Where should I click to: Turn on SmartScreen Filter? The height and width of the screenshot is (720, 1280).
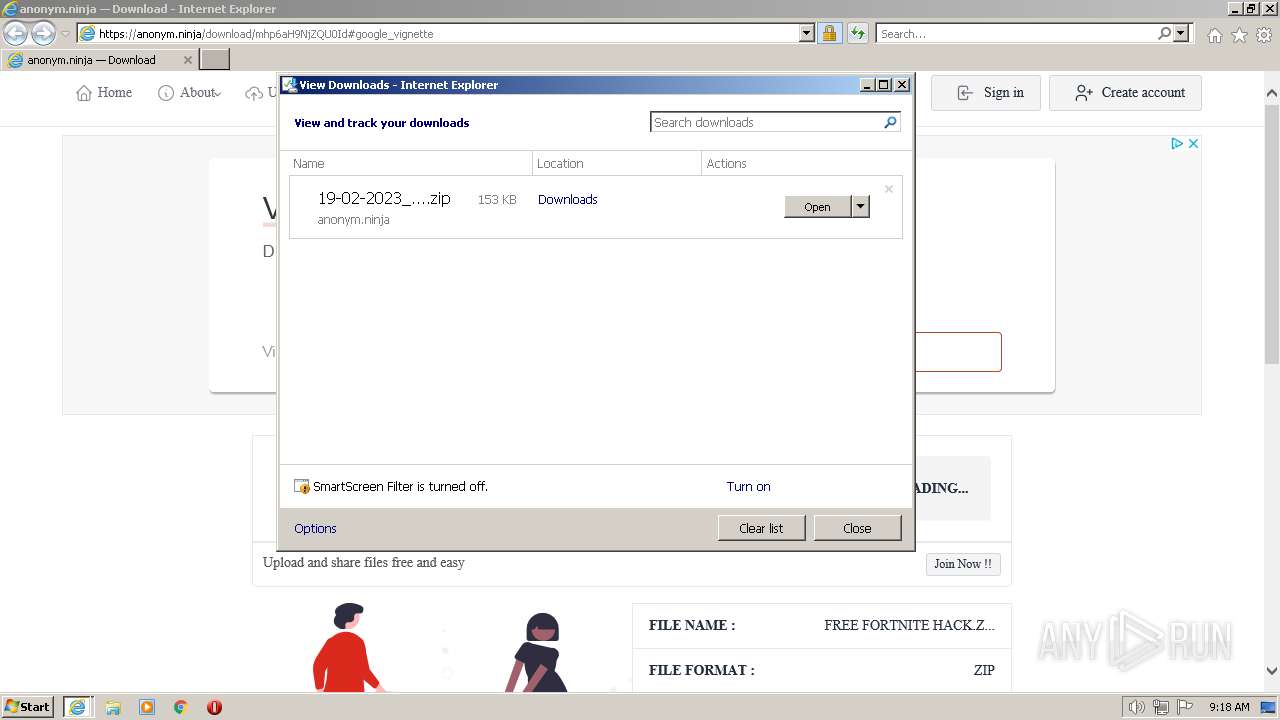tap(748, 487)
